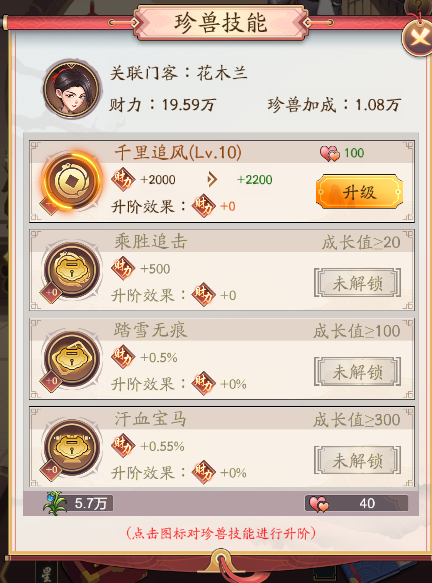Click the locked 乘胜追击 skill icon
Screen dimensions: 432x583
point(72,270)
